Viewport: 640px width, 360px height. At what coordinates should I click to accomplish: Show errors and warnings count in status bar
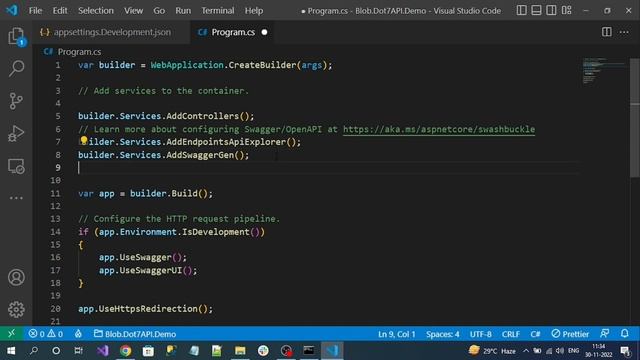(46, 334)
